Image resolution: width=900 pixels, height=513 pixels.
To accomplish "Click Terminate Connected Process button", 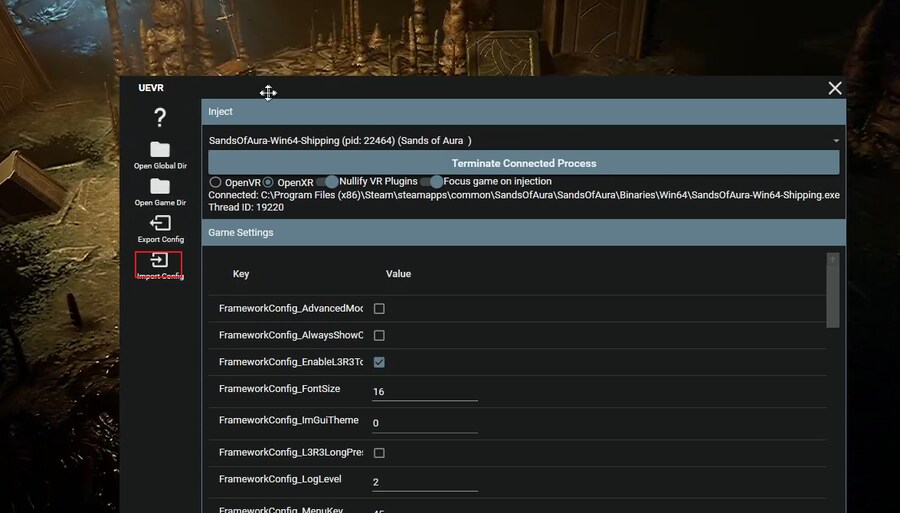I will click(x=523, y=163).
